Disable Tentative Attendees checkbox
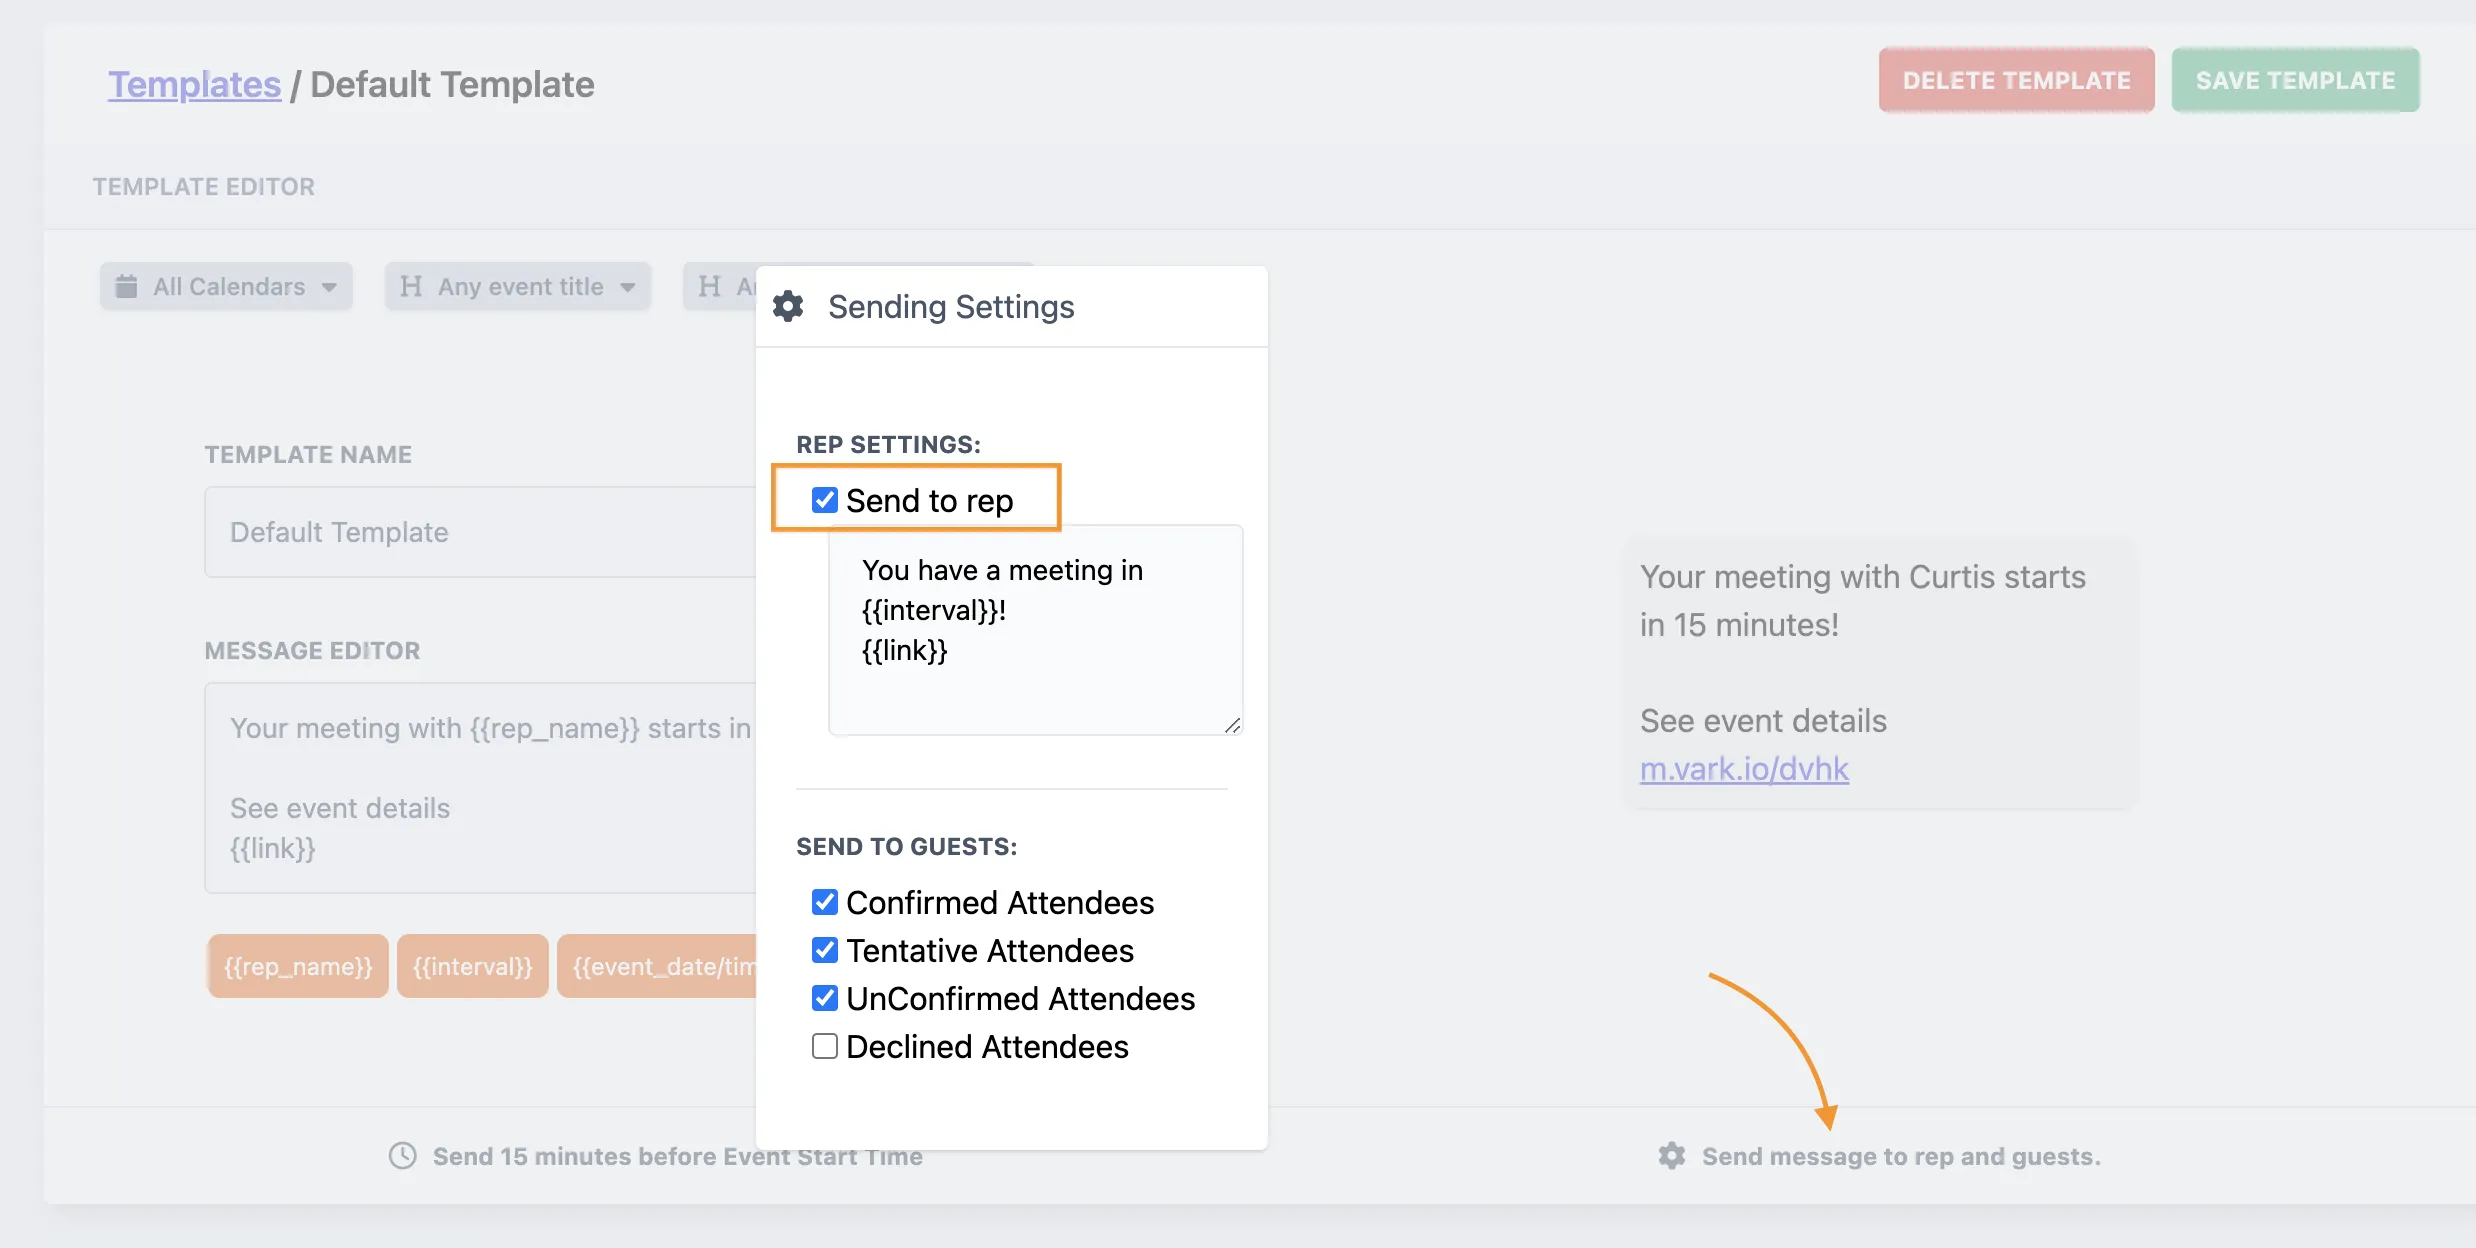 coord(824,950)
